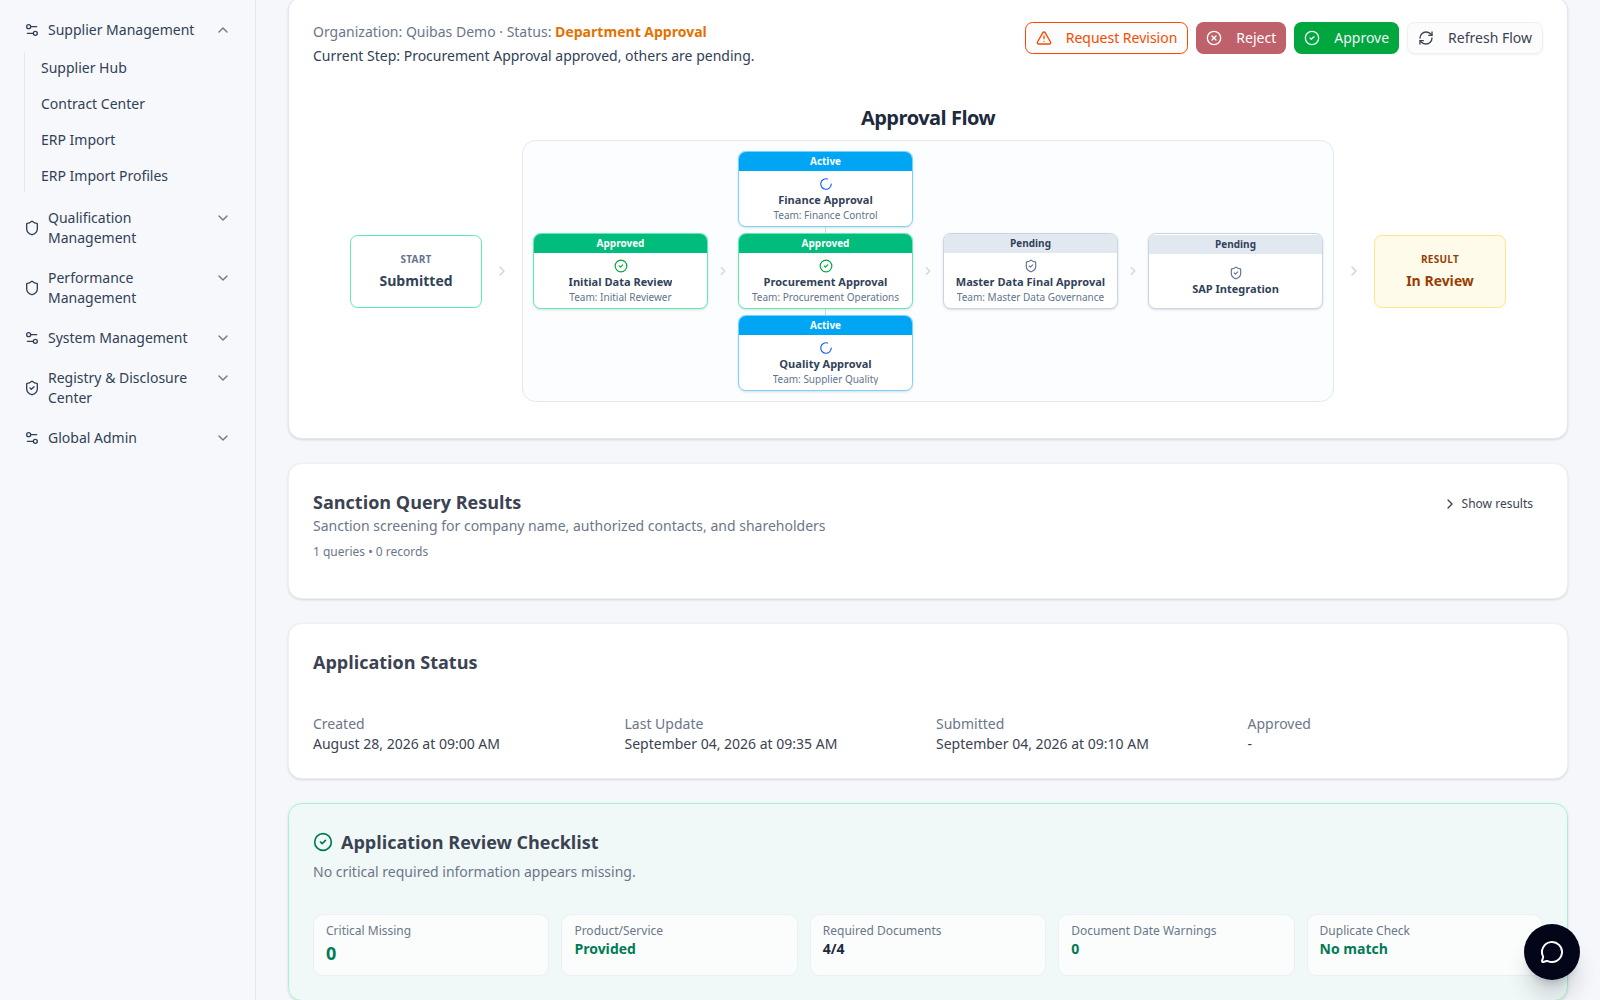
Task: Click the '1 queries • 0 records' text
Action: [370, 552]
